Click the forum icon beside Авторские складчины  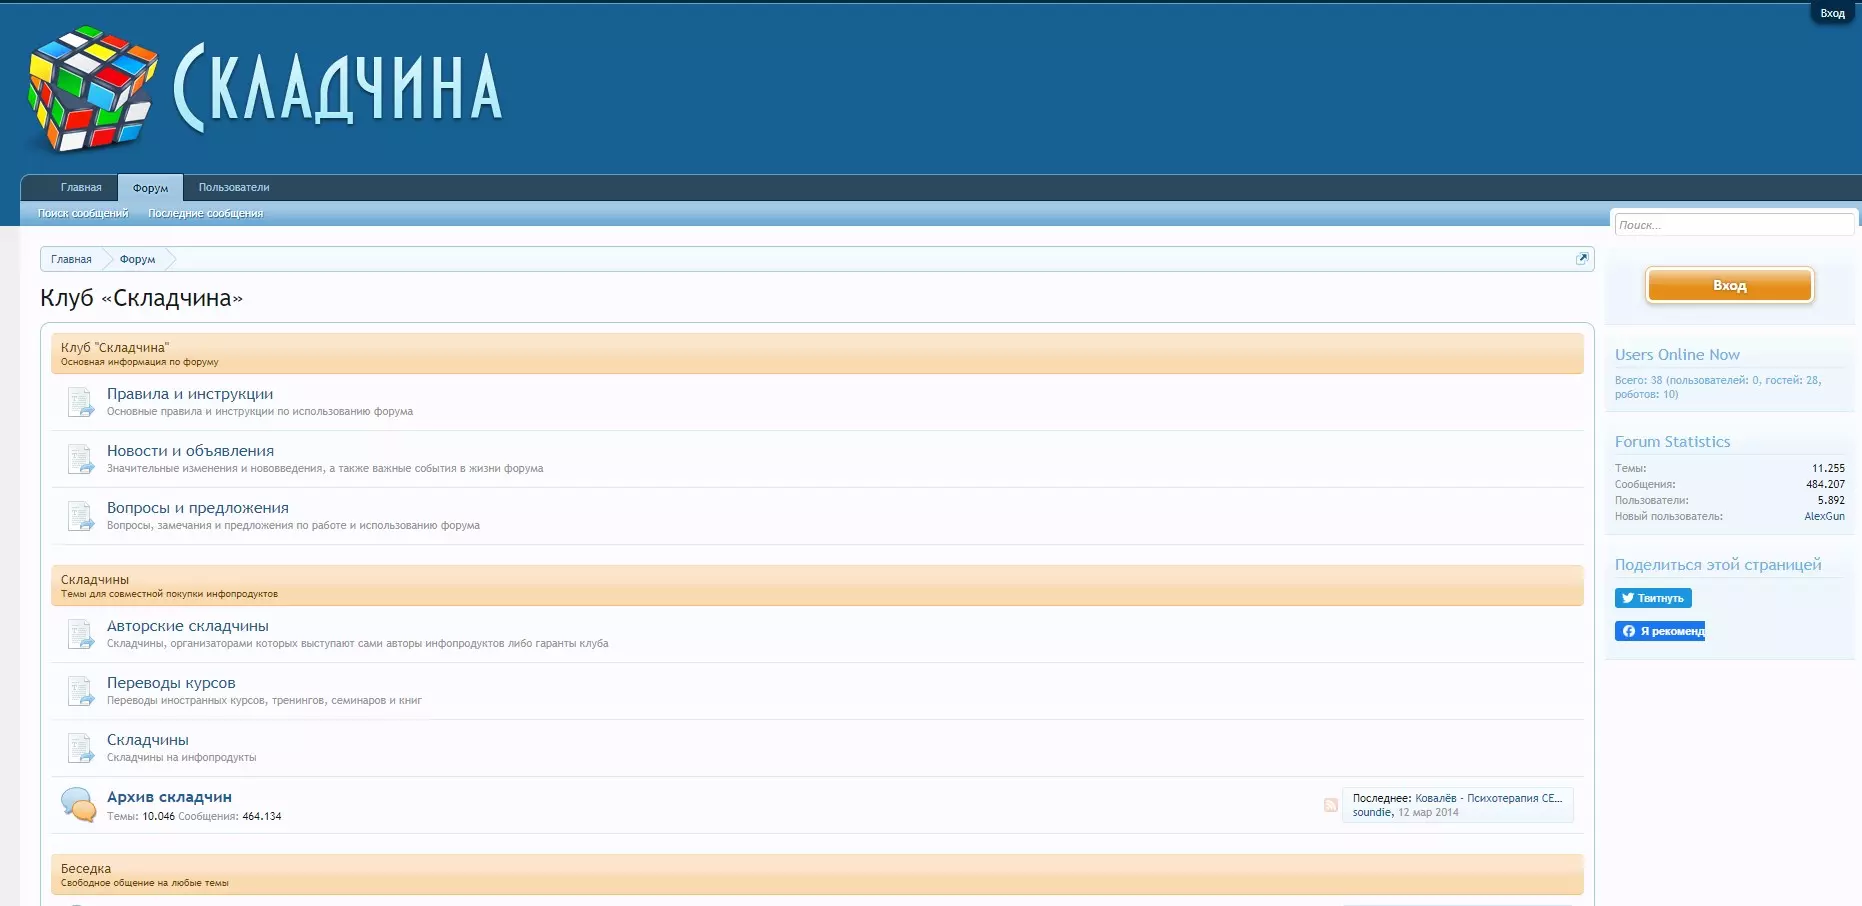80,634
